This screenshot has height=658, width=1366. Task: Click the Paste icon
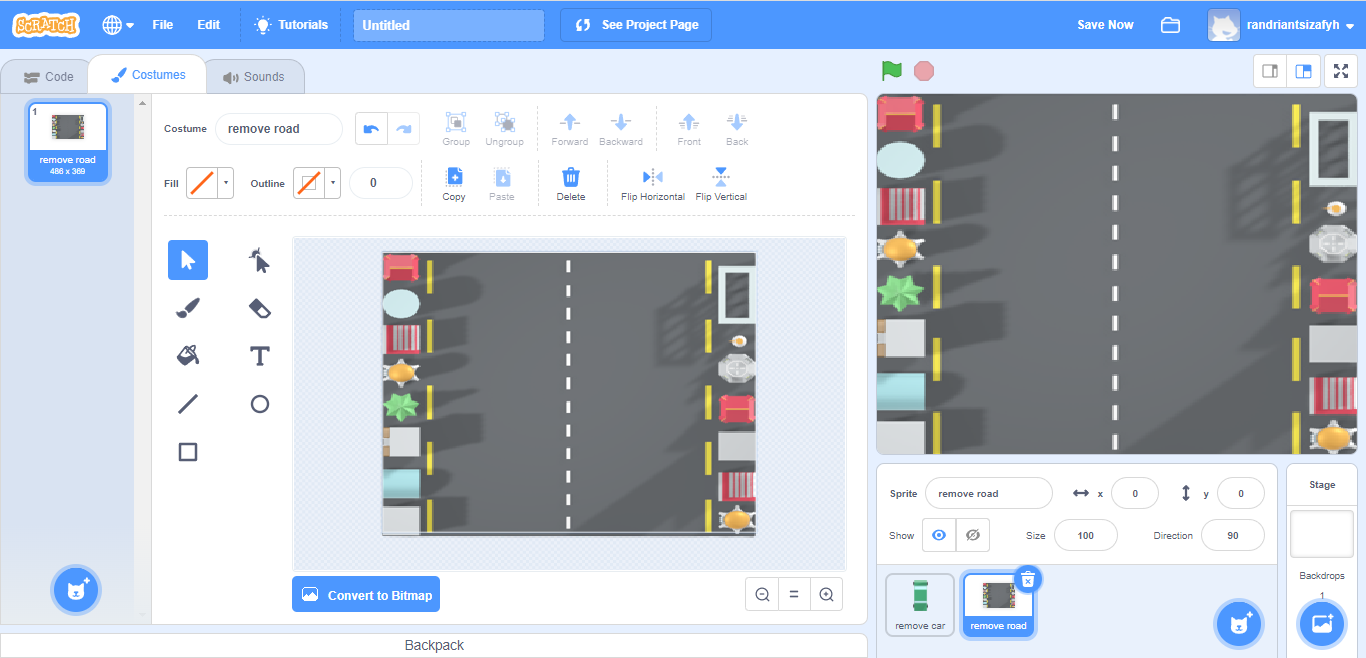[502, 183]
